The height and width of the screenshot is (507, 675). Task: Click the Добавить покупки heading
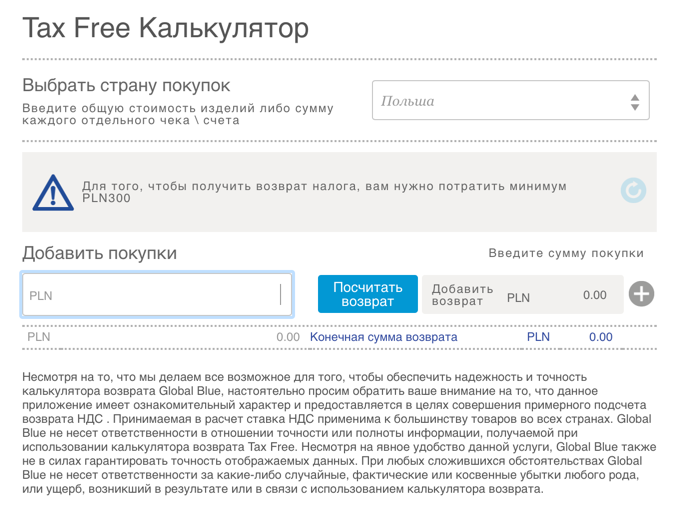coord(99,253)
